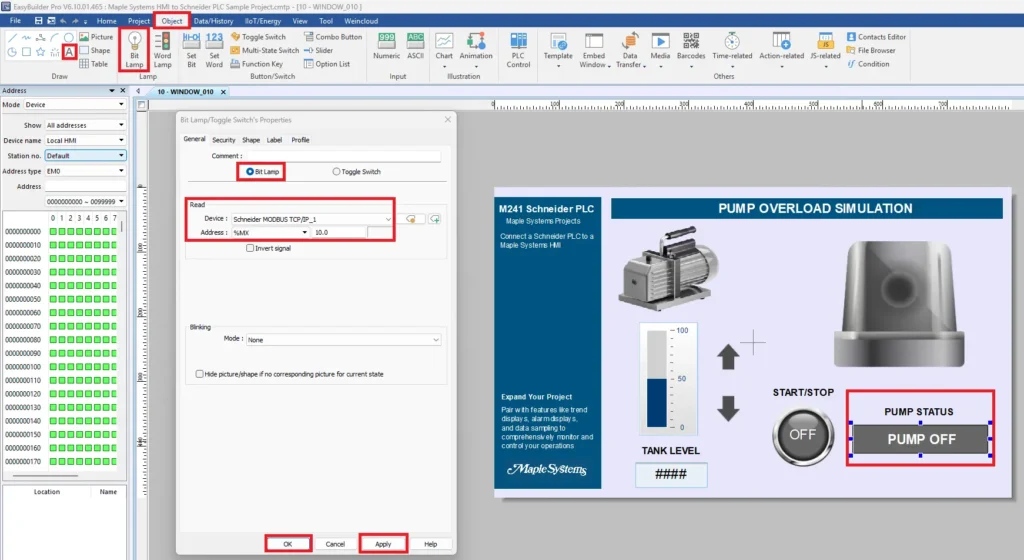Screen dimensions: 1024x560
Task: Insert an ASCII input object
Action: coord(415,46)
